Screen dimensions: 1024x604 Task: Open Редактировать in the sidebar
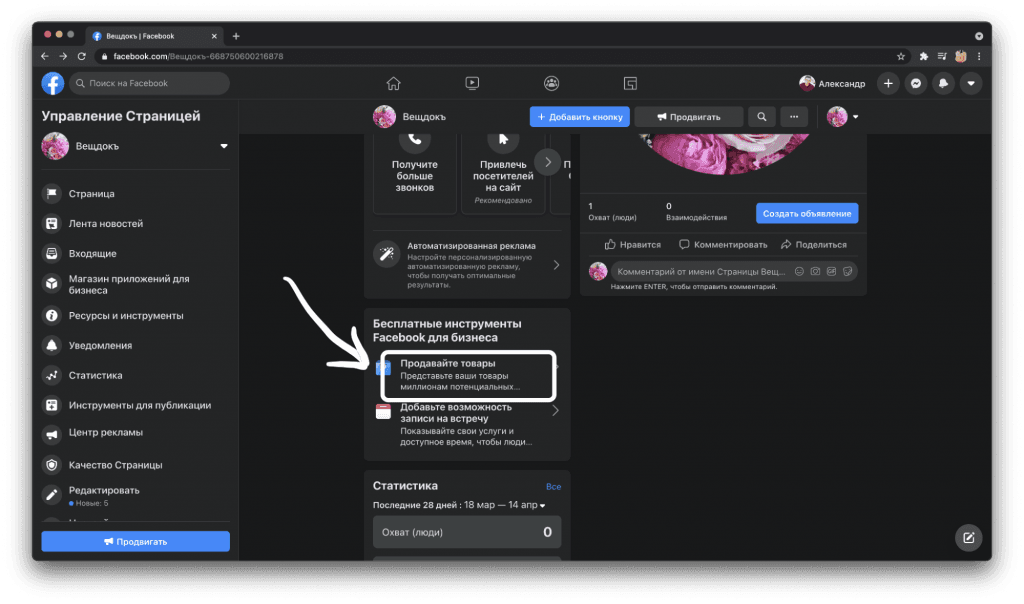(136, 496)
